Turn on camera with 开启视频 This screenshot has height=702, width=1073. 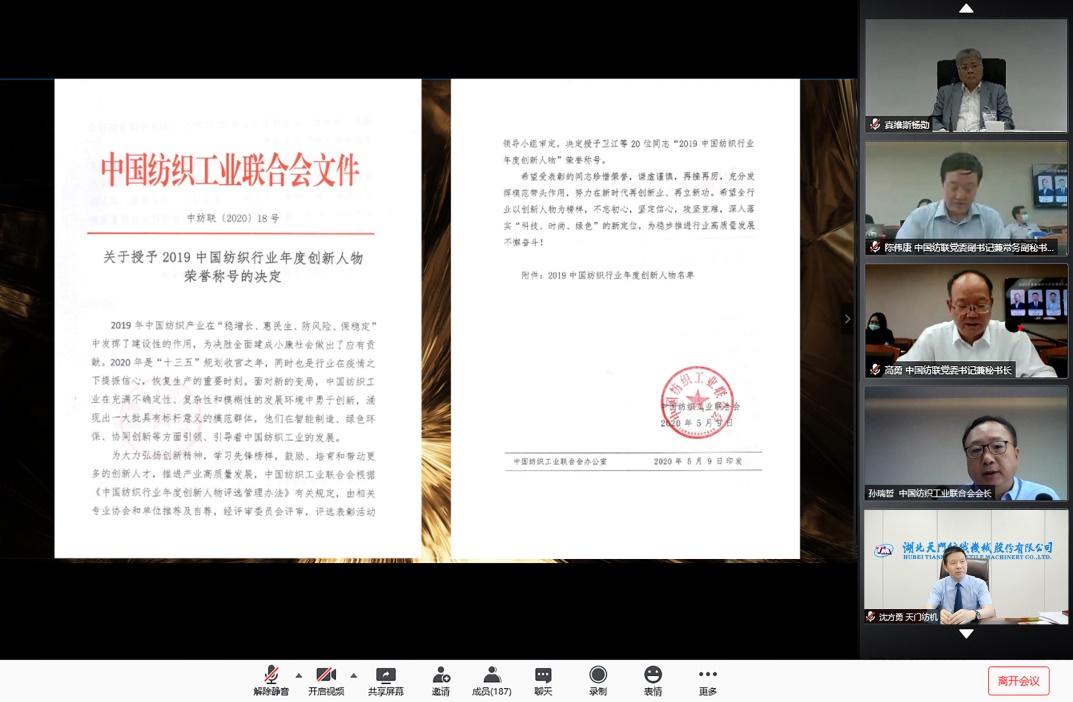coord(326,680)
